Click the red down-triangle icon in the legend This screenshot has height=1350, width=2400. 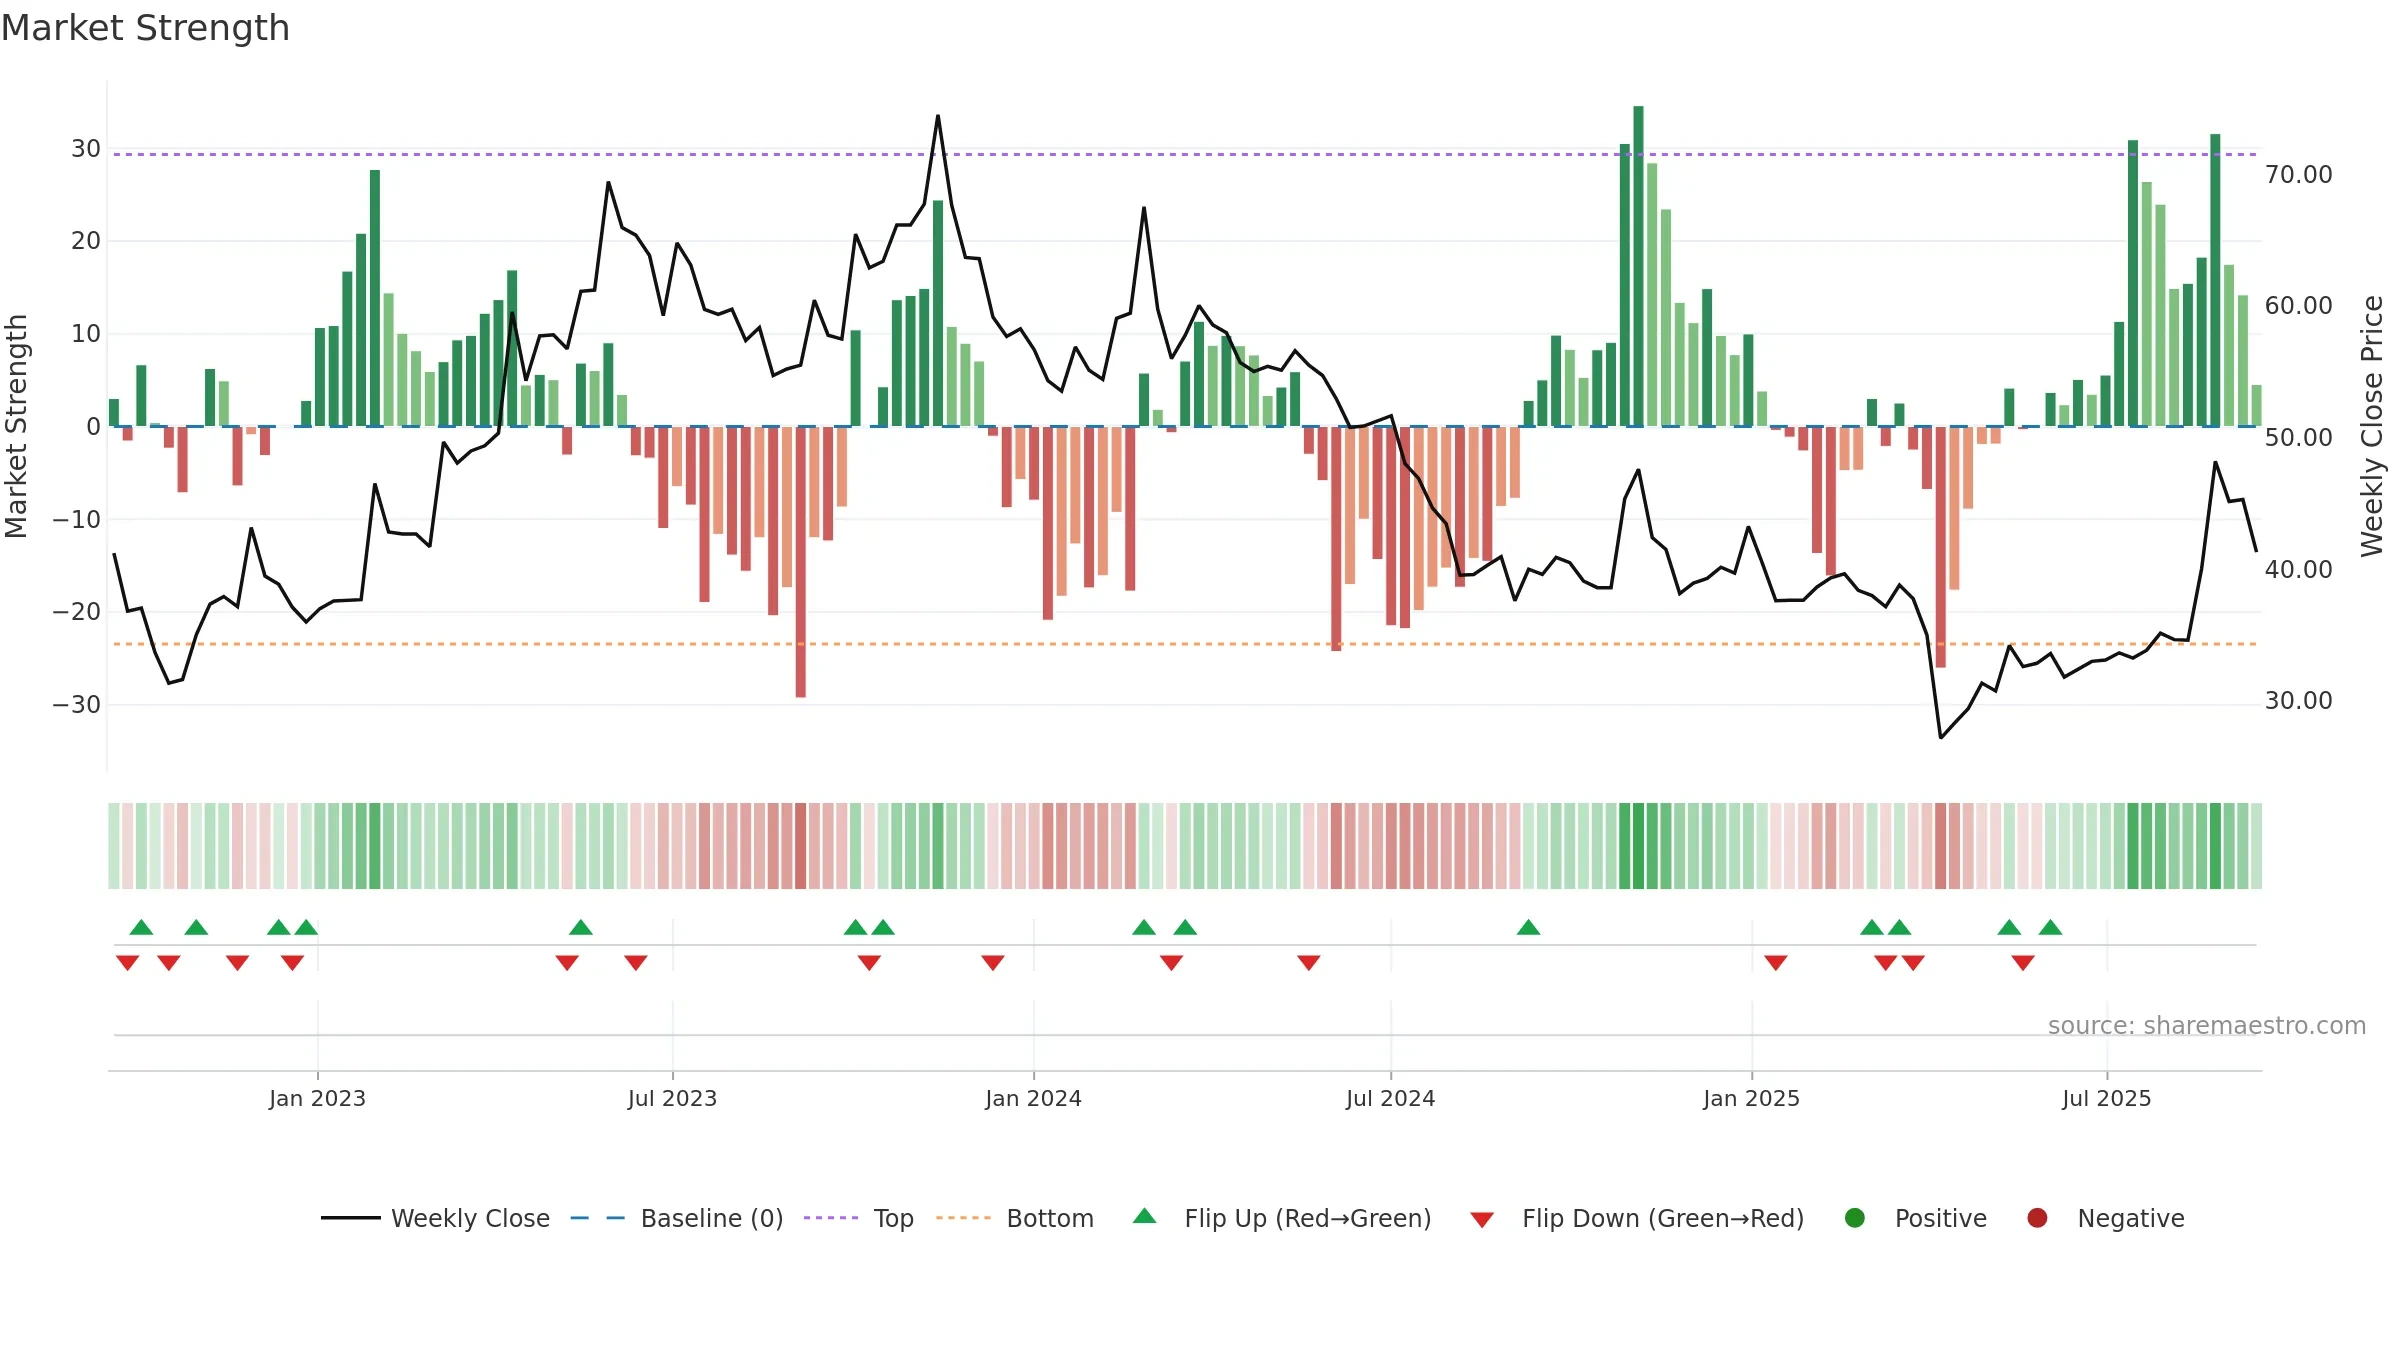(1482, 1220)
